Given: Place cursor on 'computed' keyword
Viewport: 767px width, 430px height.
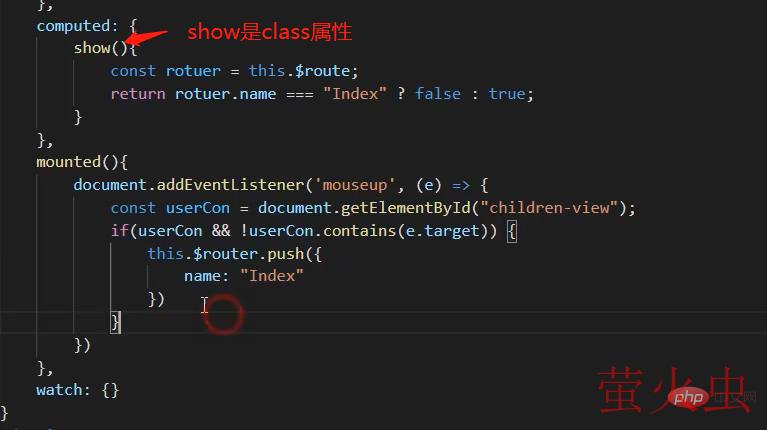Looking at the screenshot, I should tap(73, 25).
